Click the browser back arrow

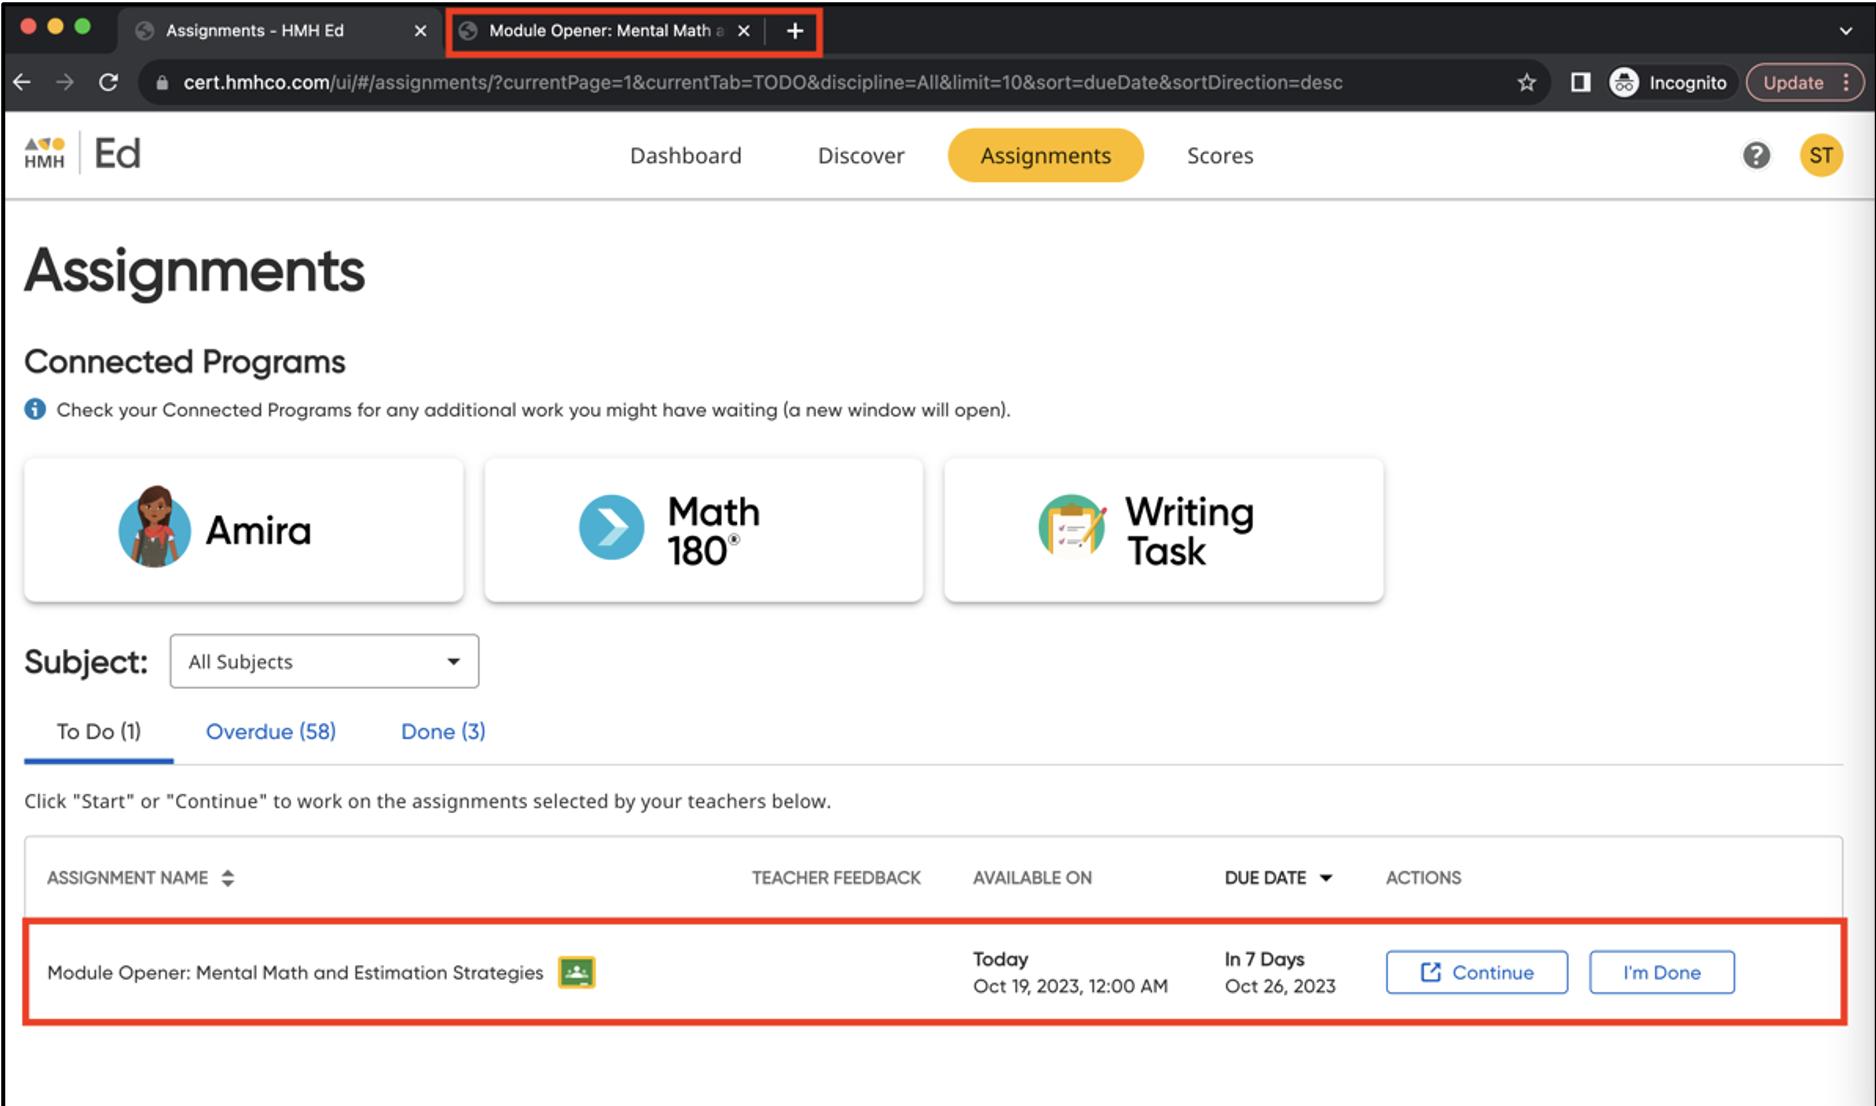tap(22, 83)
